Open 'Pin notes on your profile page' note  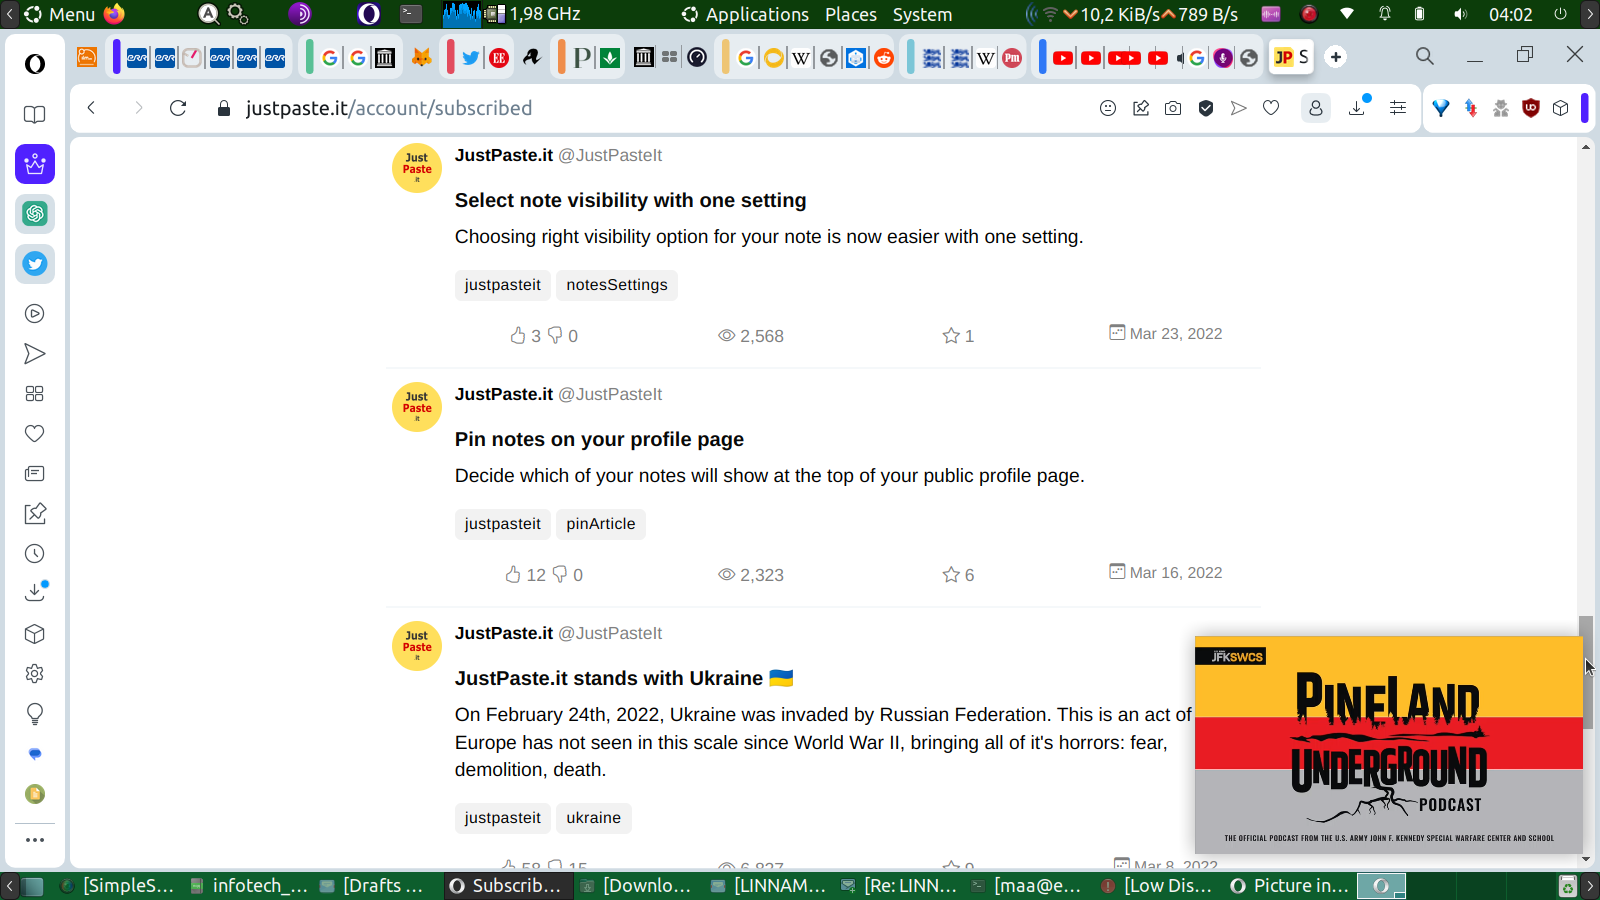tap(599, 439)
